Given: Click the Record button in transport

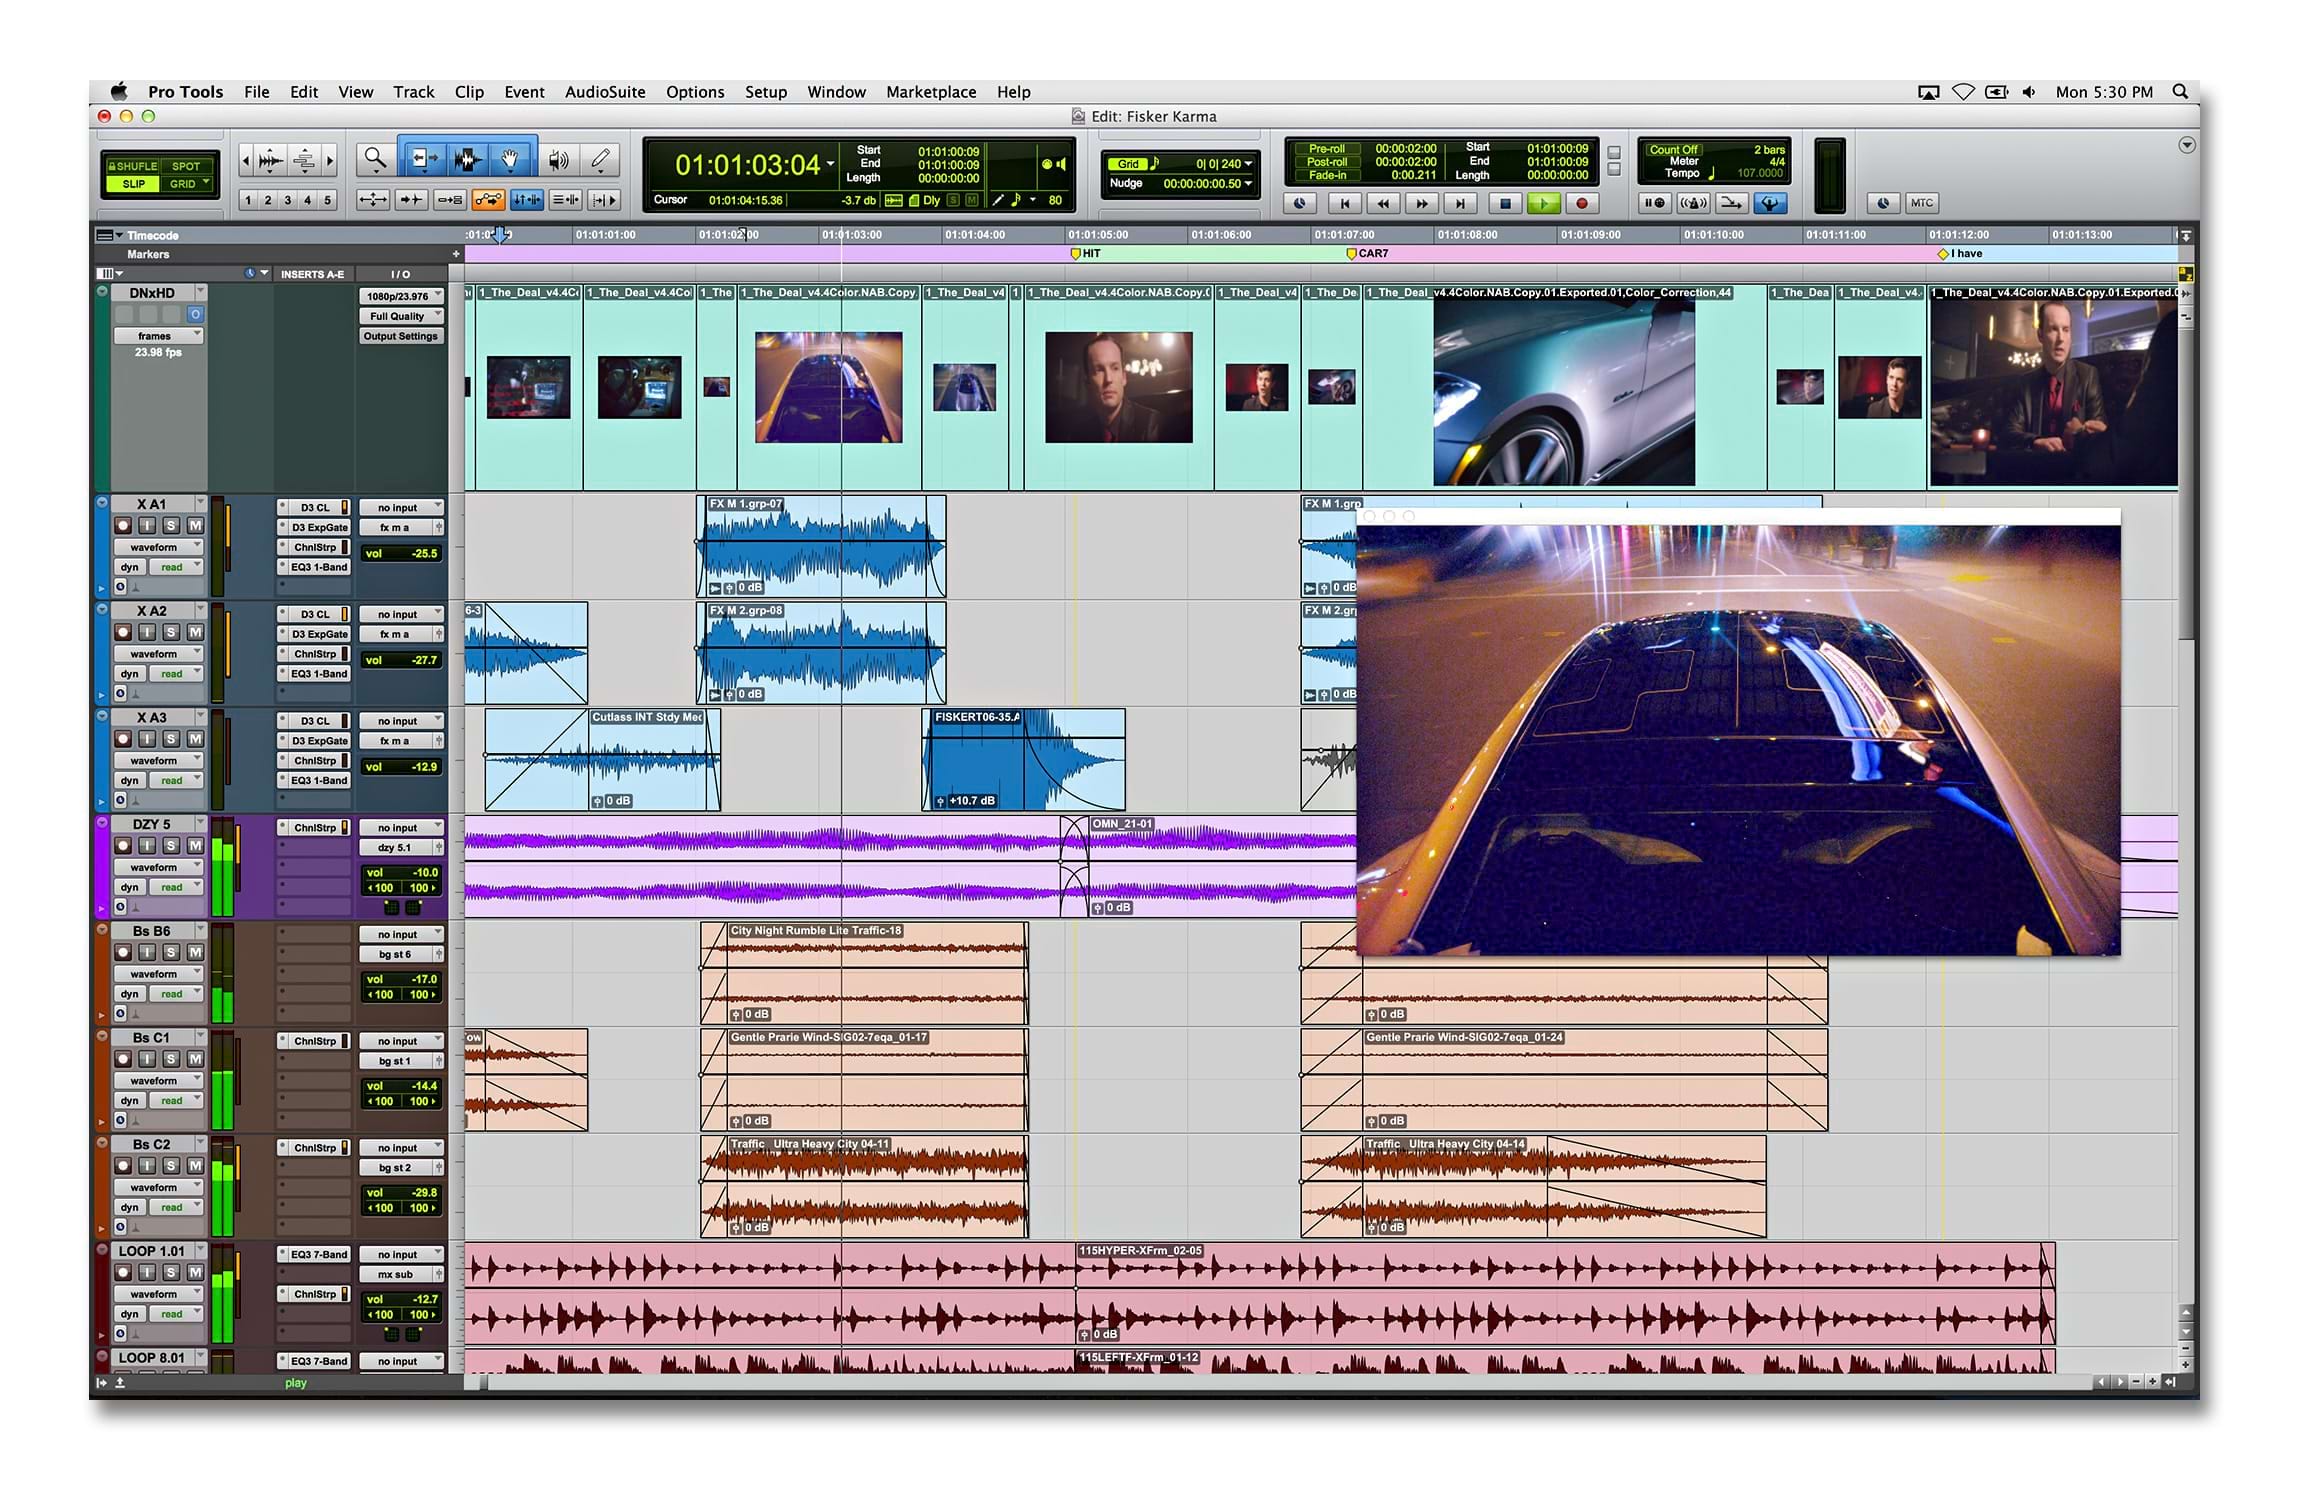Looking at the screenshot, I should tap(1582, 203).
